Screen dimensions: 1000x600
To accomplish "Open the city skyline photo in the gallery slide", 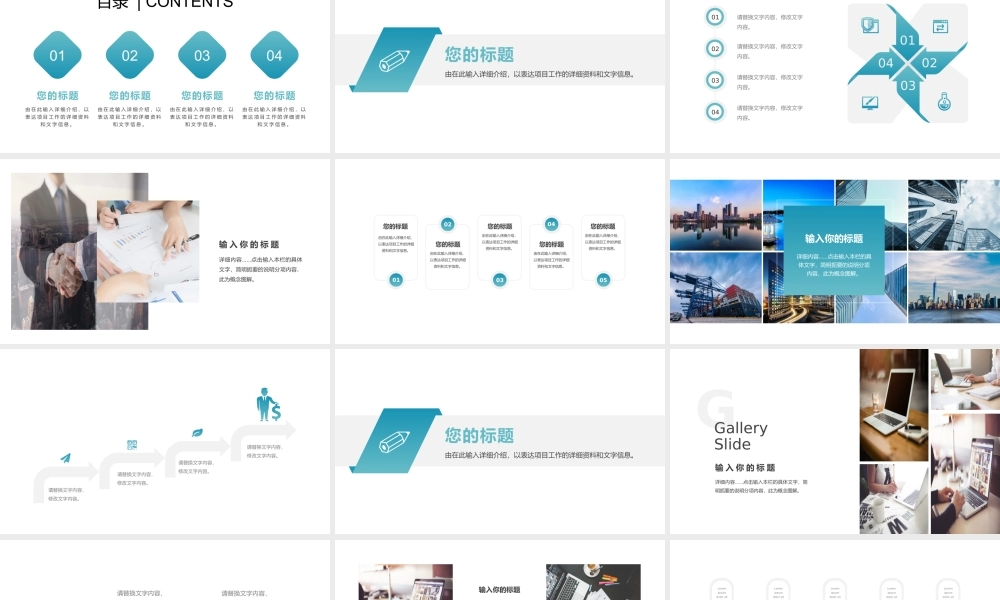I will 714,215.
